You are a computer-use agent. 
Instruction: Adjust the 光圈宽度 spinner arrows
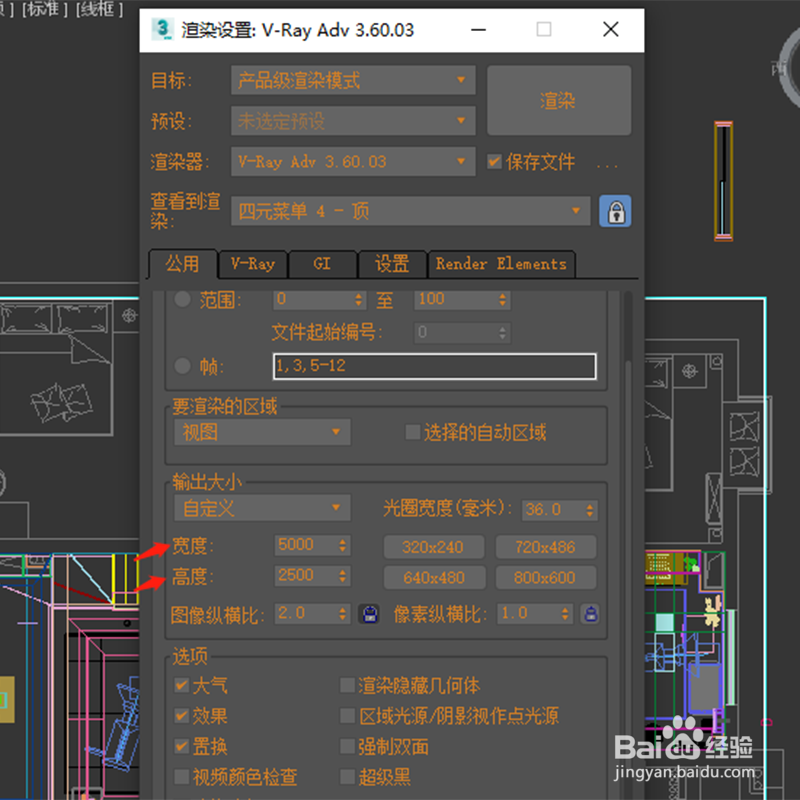click(x=590, y=510)
